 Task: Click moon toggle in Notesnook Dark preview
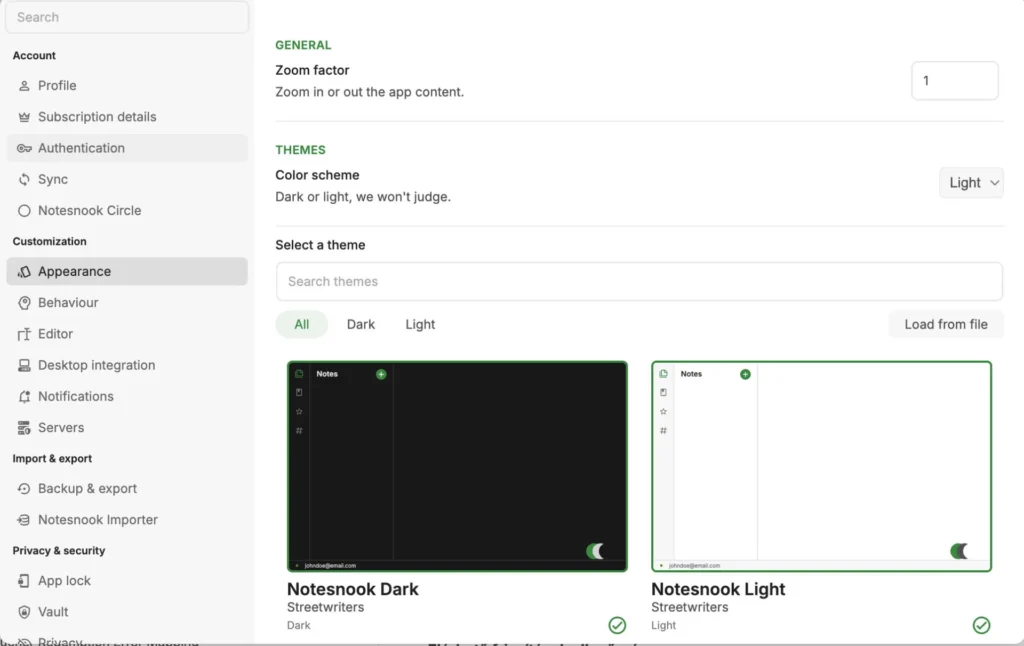595,551
